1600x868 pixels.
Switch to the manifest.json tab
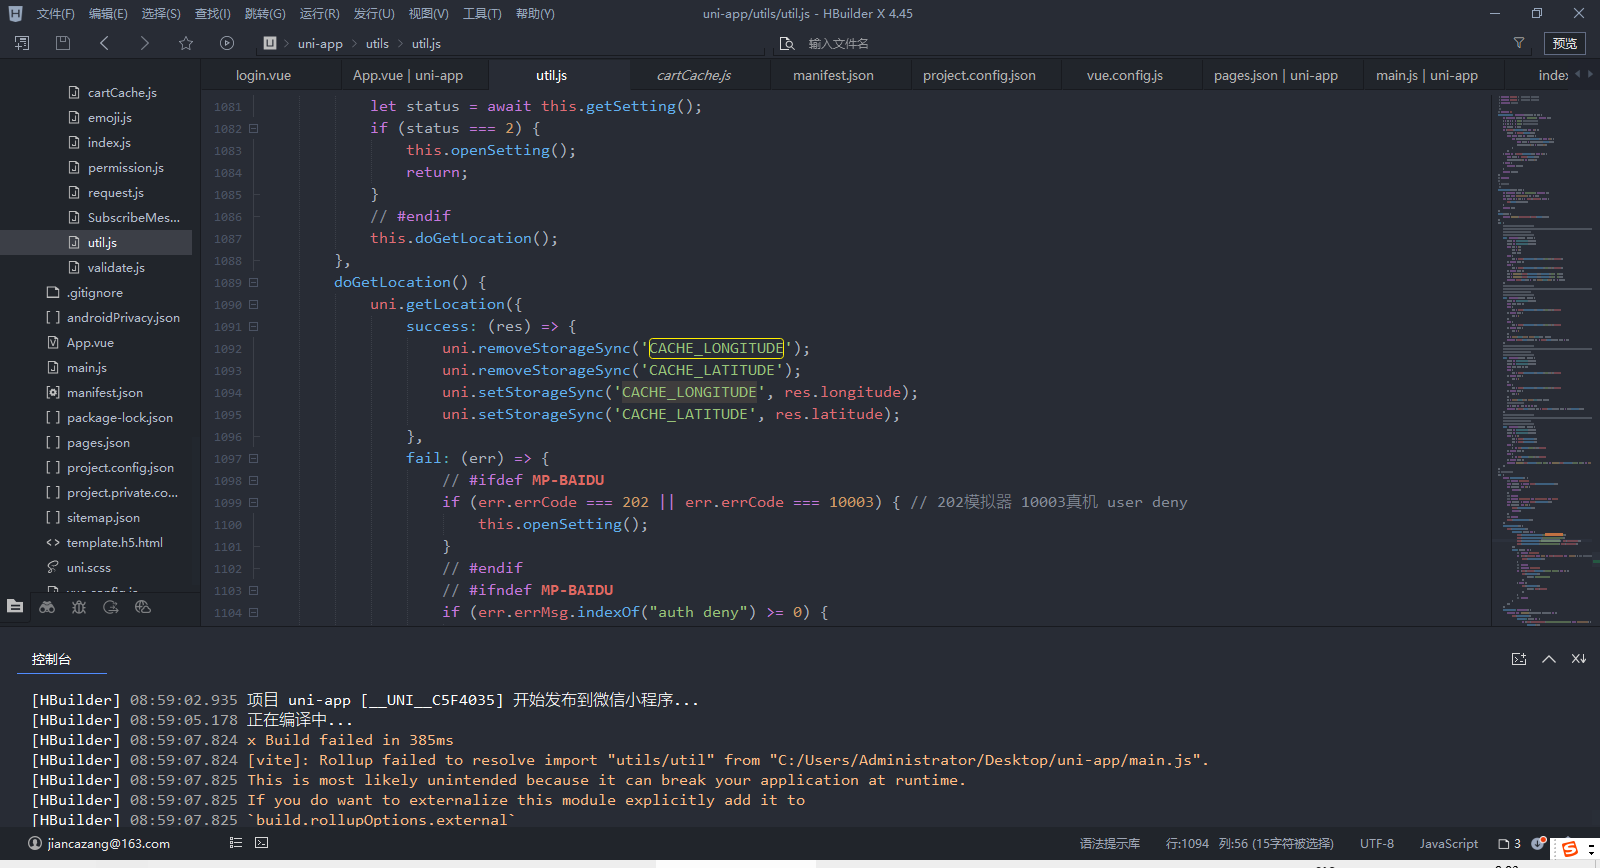pos(833,75)
